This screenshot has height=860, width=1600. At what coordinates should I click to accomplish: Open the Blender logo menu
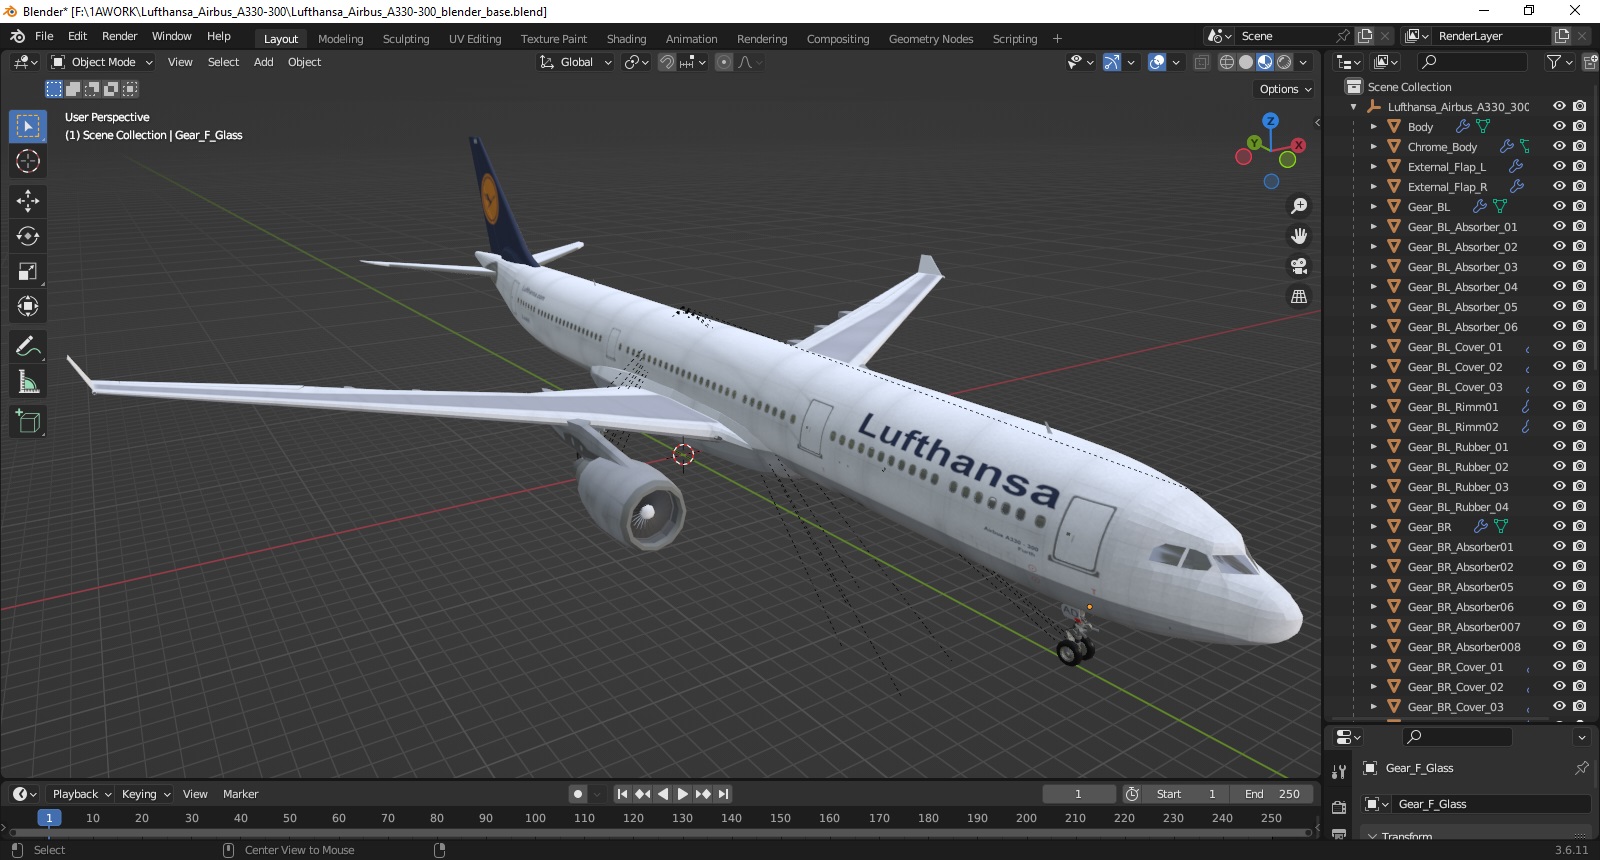point(17,36)
